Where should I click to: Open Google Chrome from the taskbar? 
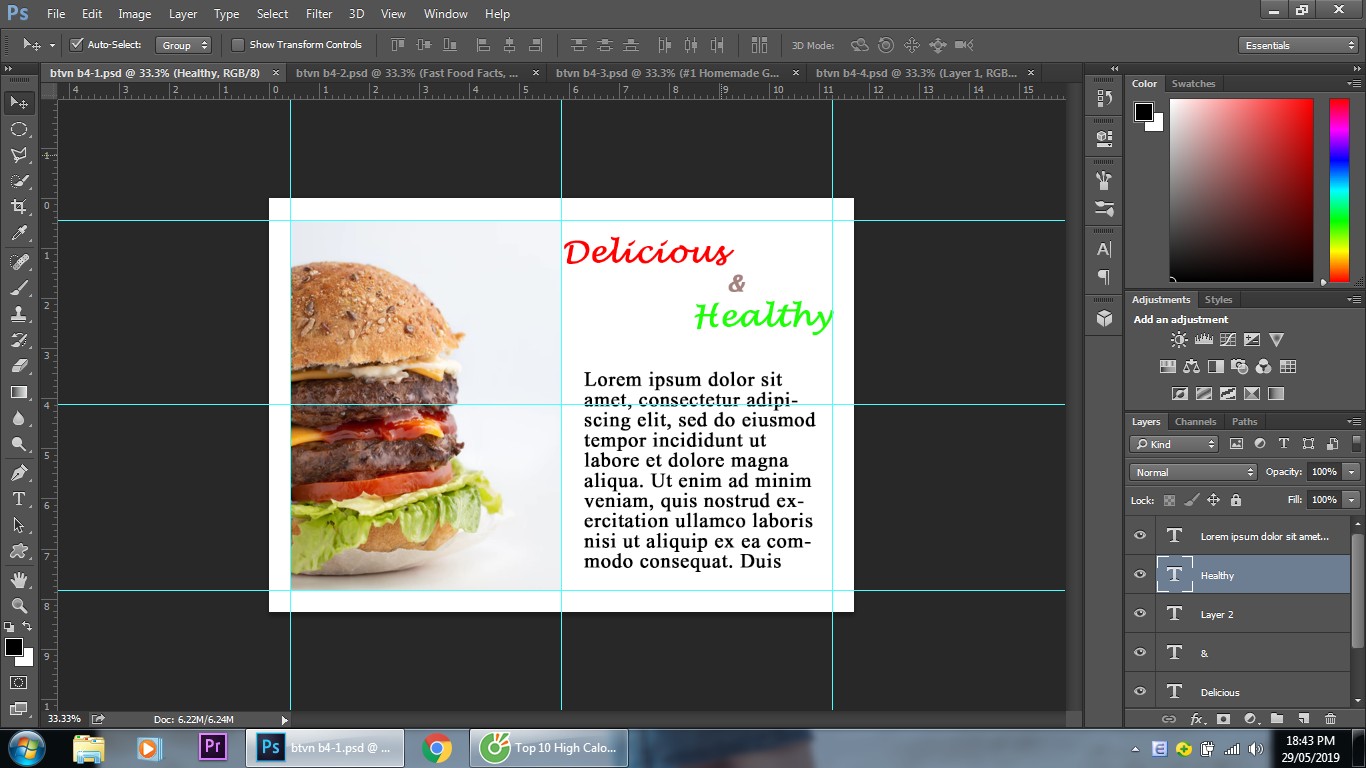pos(436,747)
